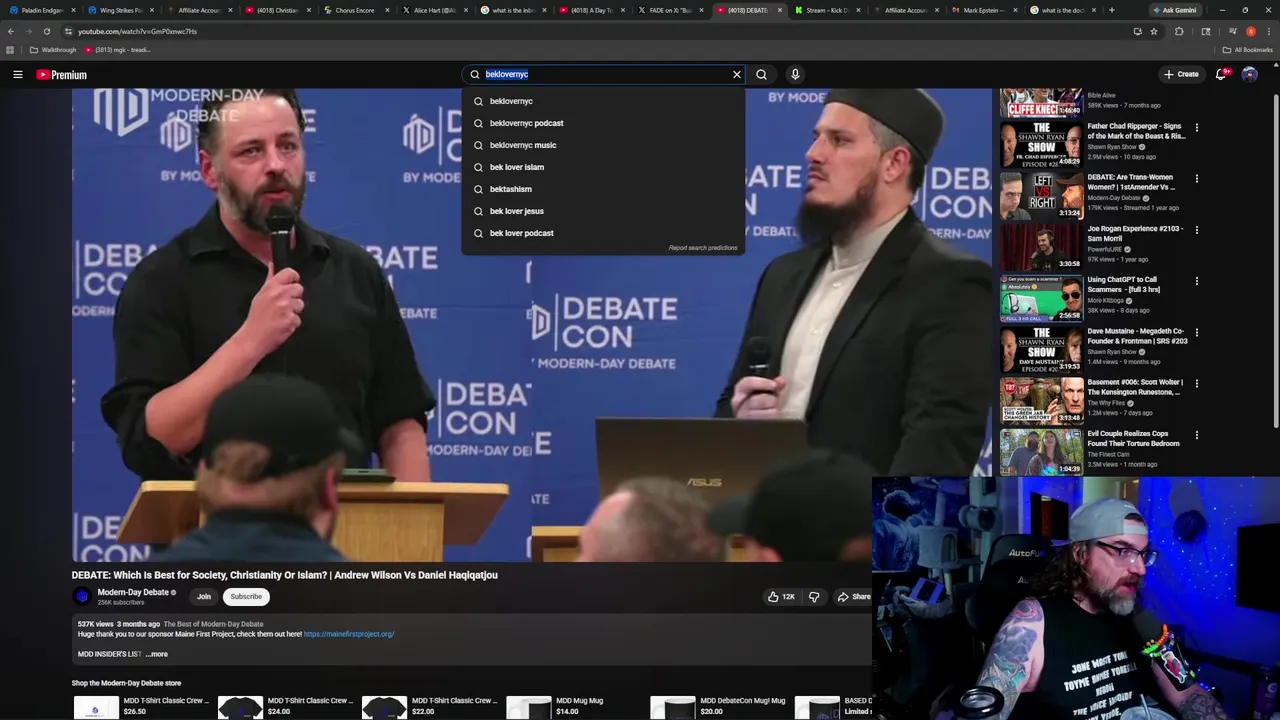This screenshot has width=1280, height=720.
Task: Reload the page
Action: (46, 31)
